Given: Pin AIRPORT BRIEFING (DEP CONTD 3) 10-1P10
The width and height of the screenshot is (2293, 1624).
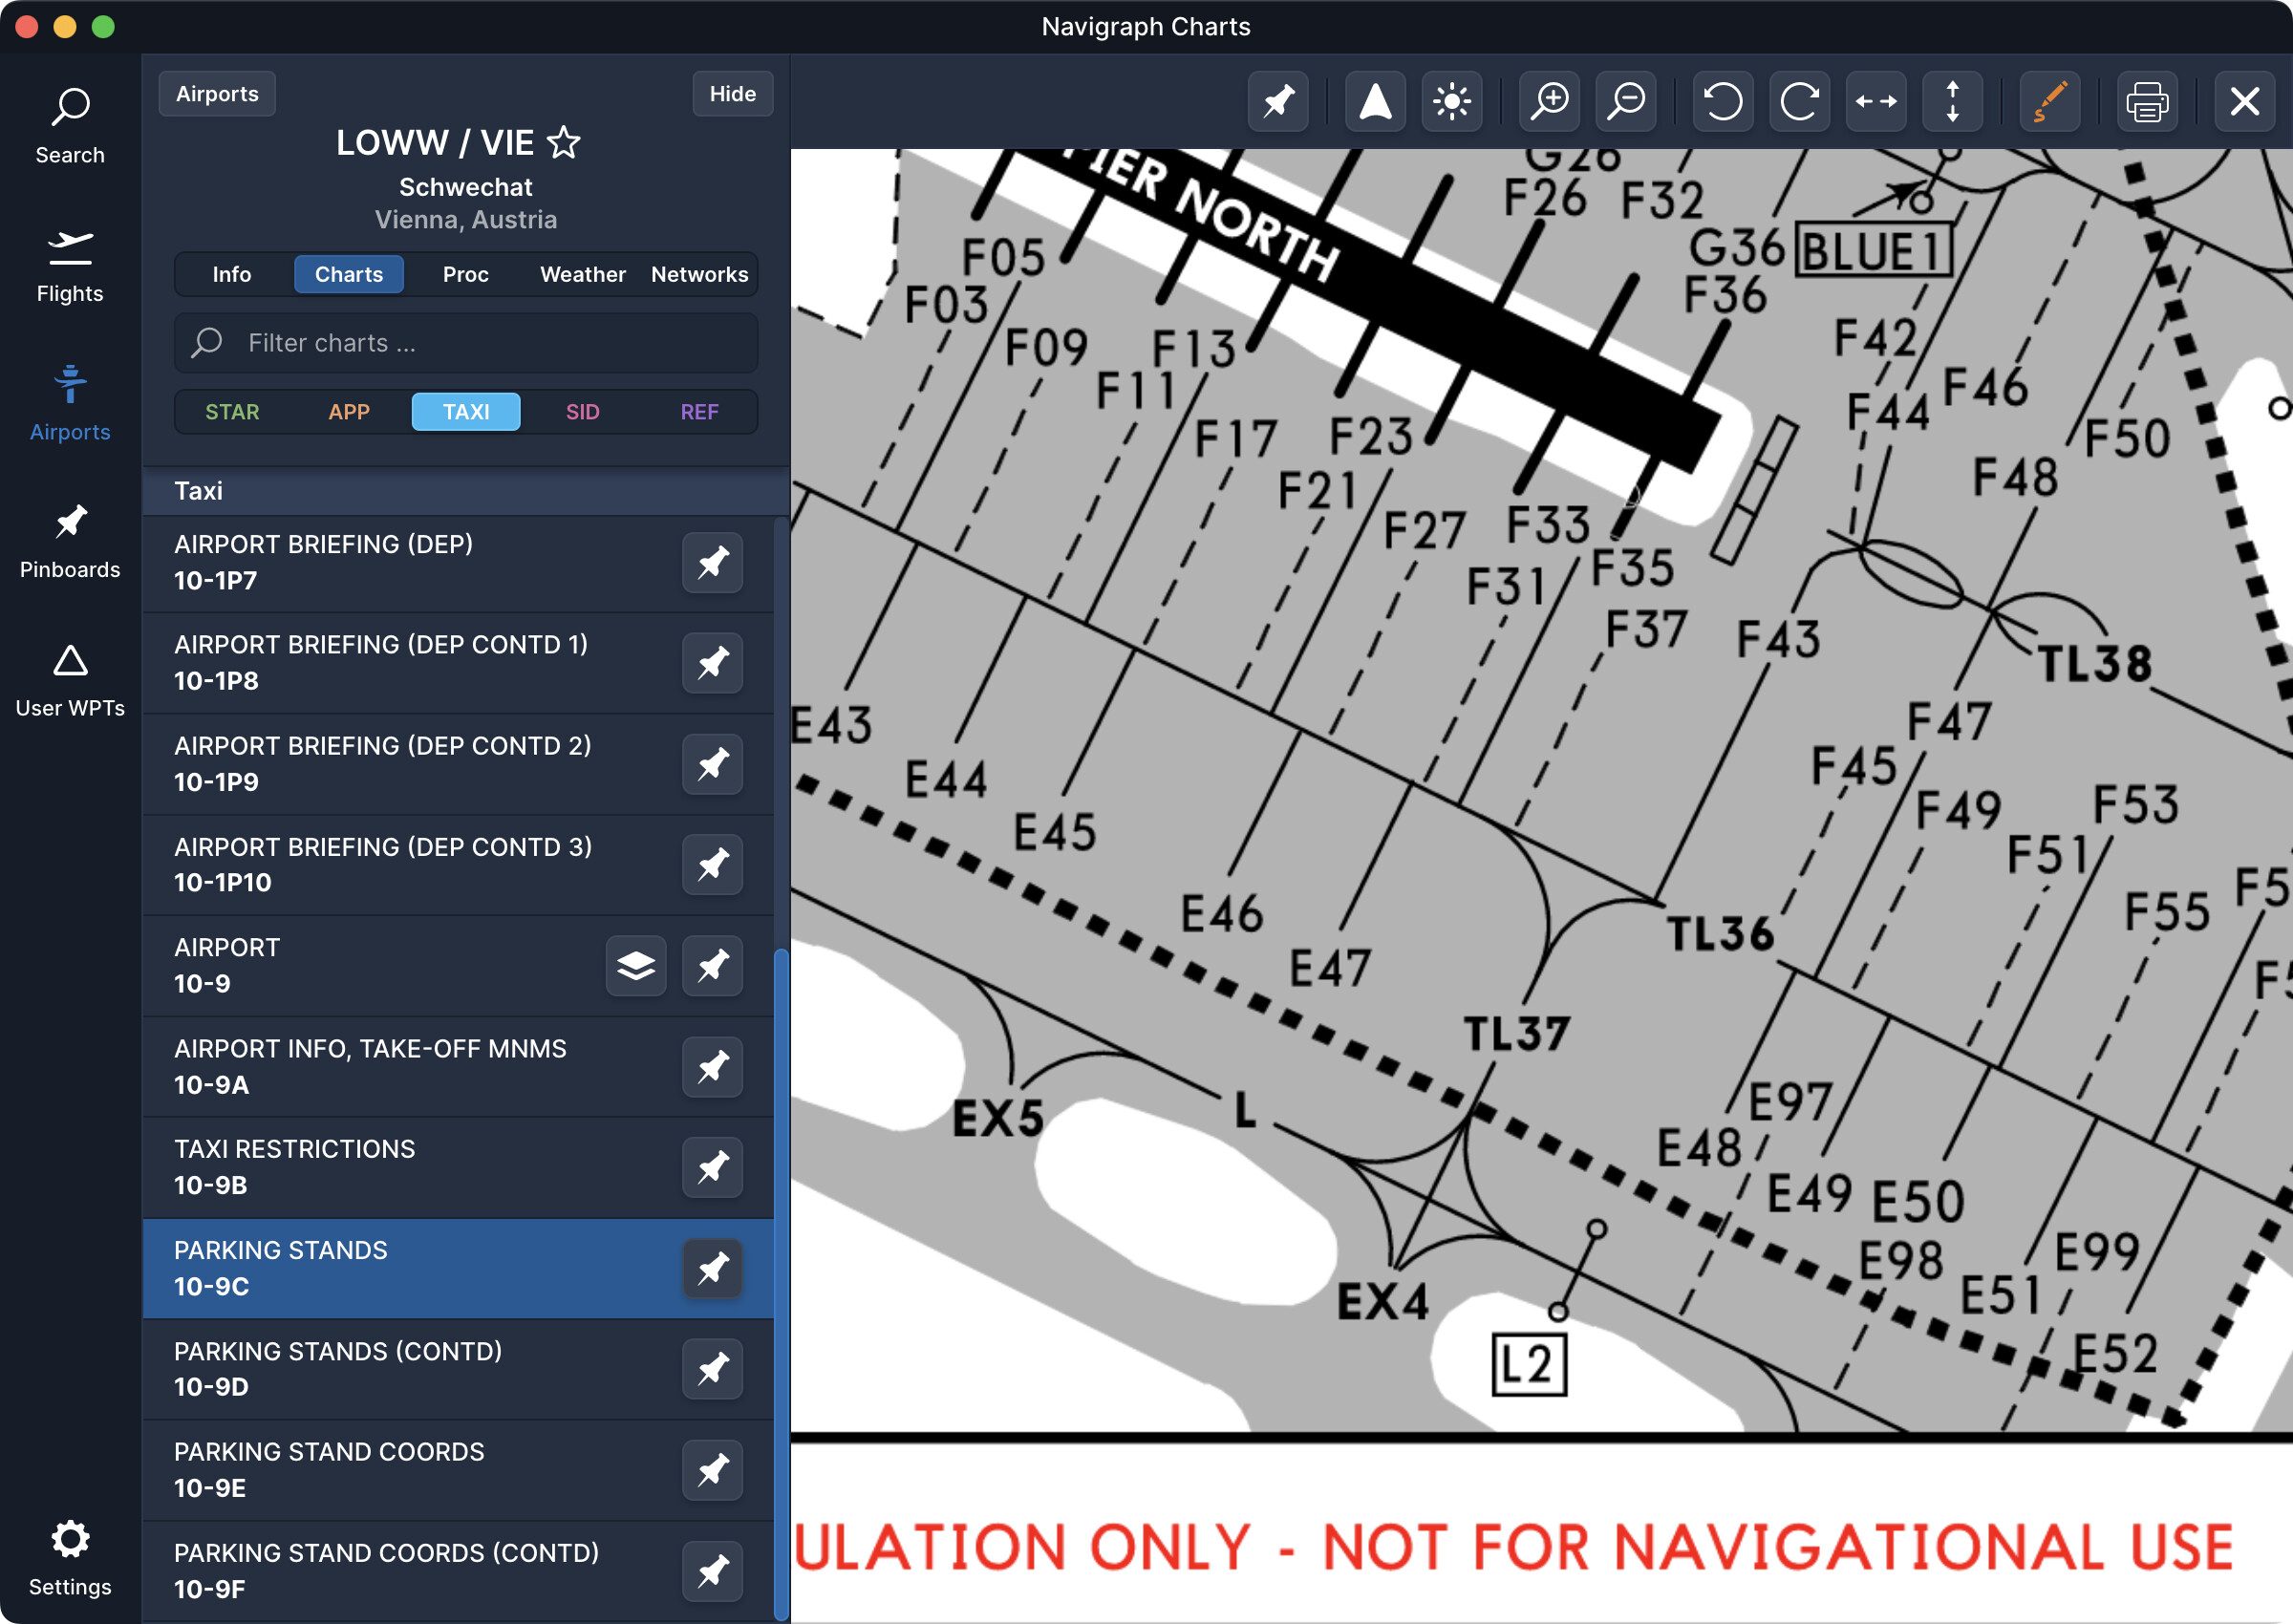Looking at the screenshot, I should pyautogui.click(x=712, y=865).
